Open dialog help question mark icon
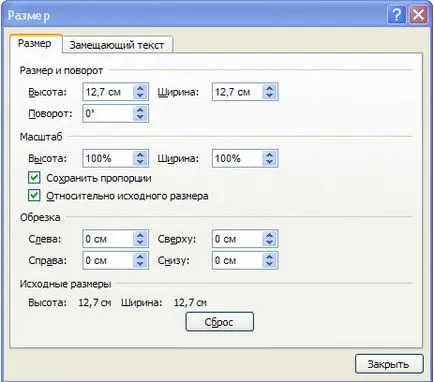 click(397, 15)
